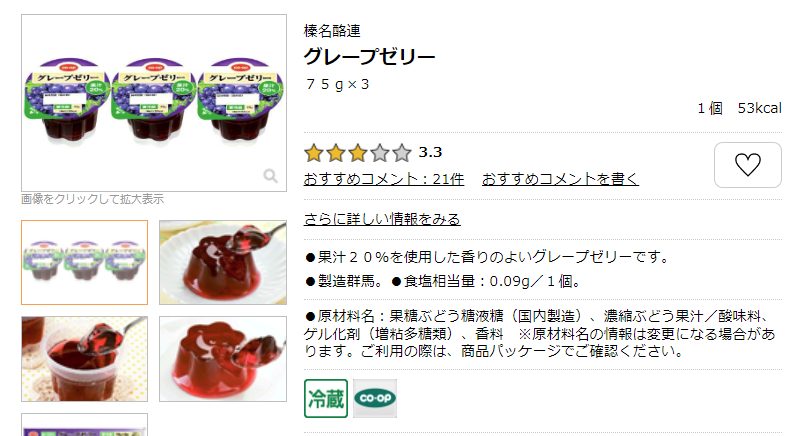Click the 3.3 rating score number
This screenshot has height=436, width=805.
(x=430, y=153)
